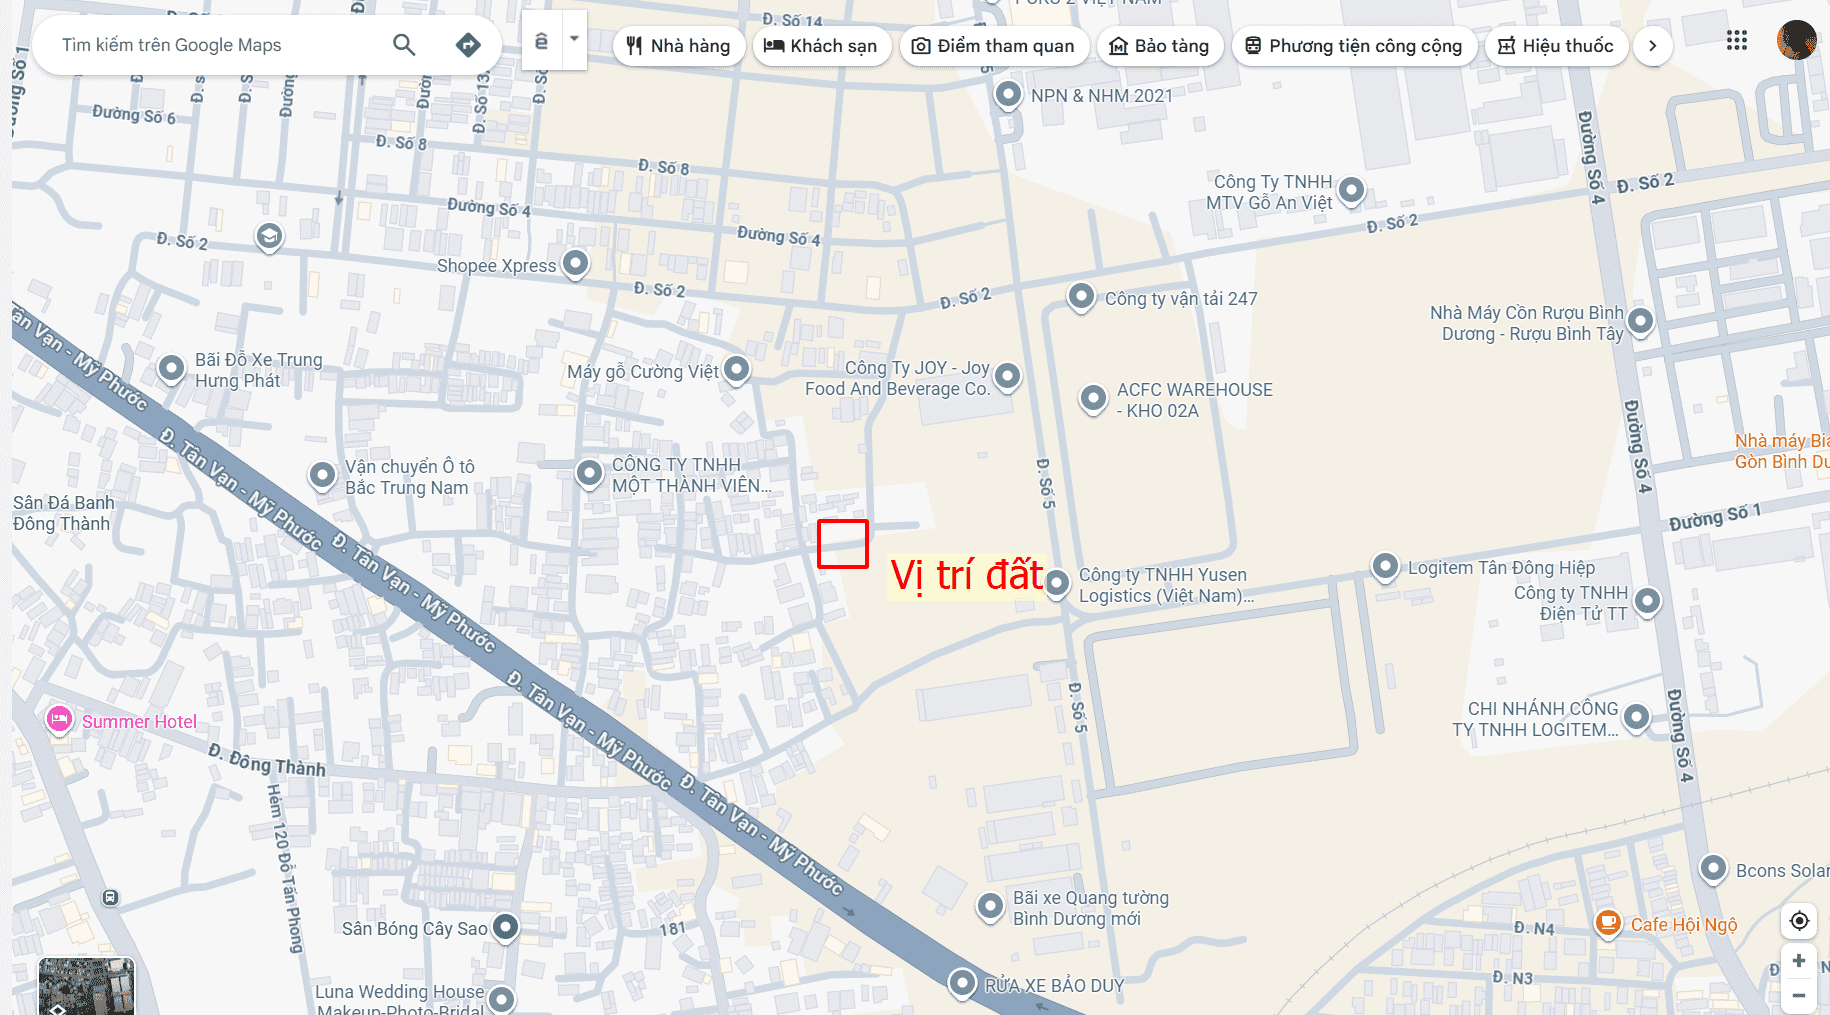Filter map by Khách sạn
1830x1015 pixels.
tap(821, 46)
